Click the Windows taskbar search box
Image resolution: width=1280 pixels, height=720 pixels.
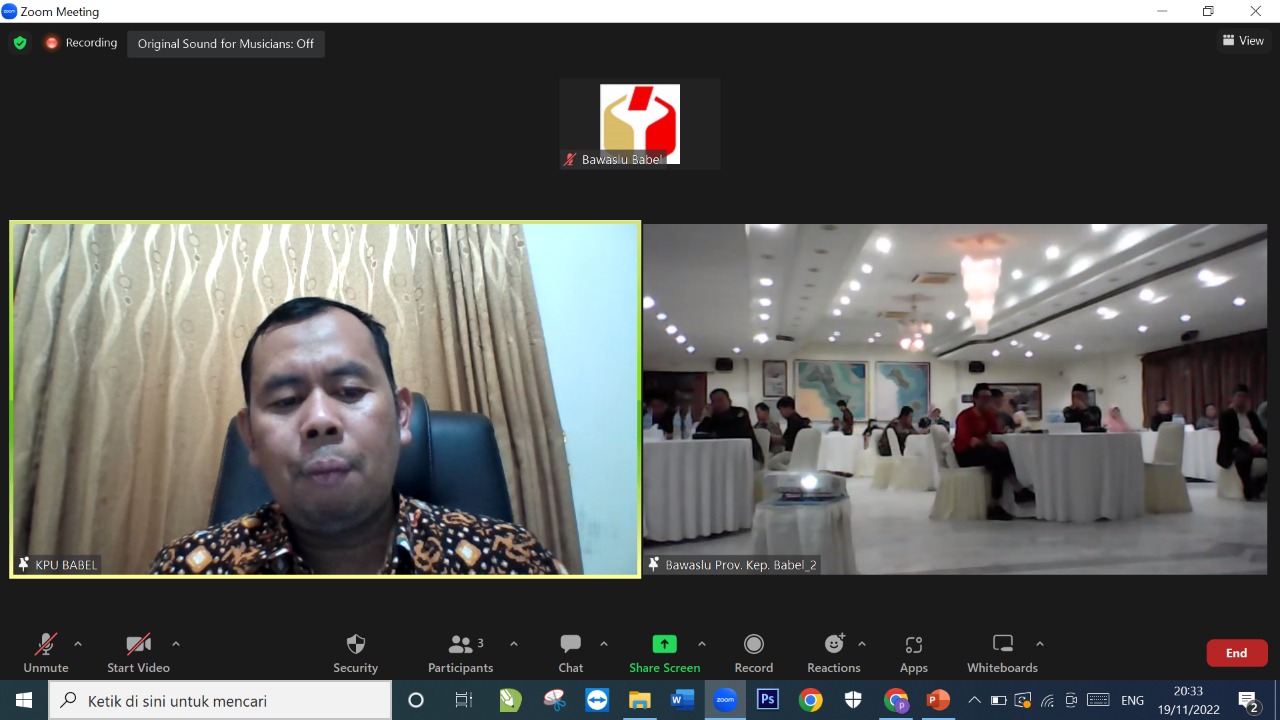coord(220,701)
